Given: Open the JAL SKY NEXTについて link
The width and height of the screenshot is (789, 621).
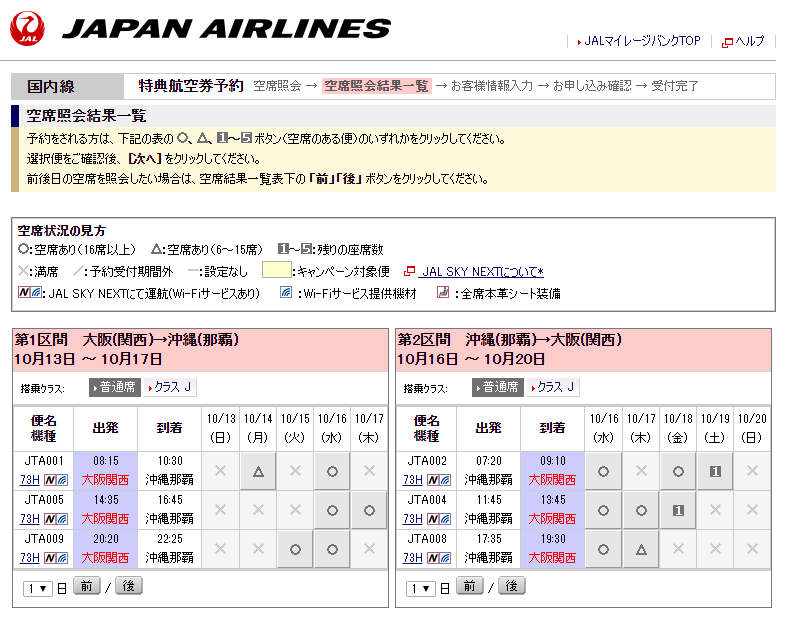Looking at the screenshot, I should (483, 272).
